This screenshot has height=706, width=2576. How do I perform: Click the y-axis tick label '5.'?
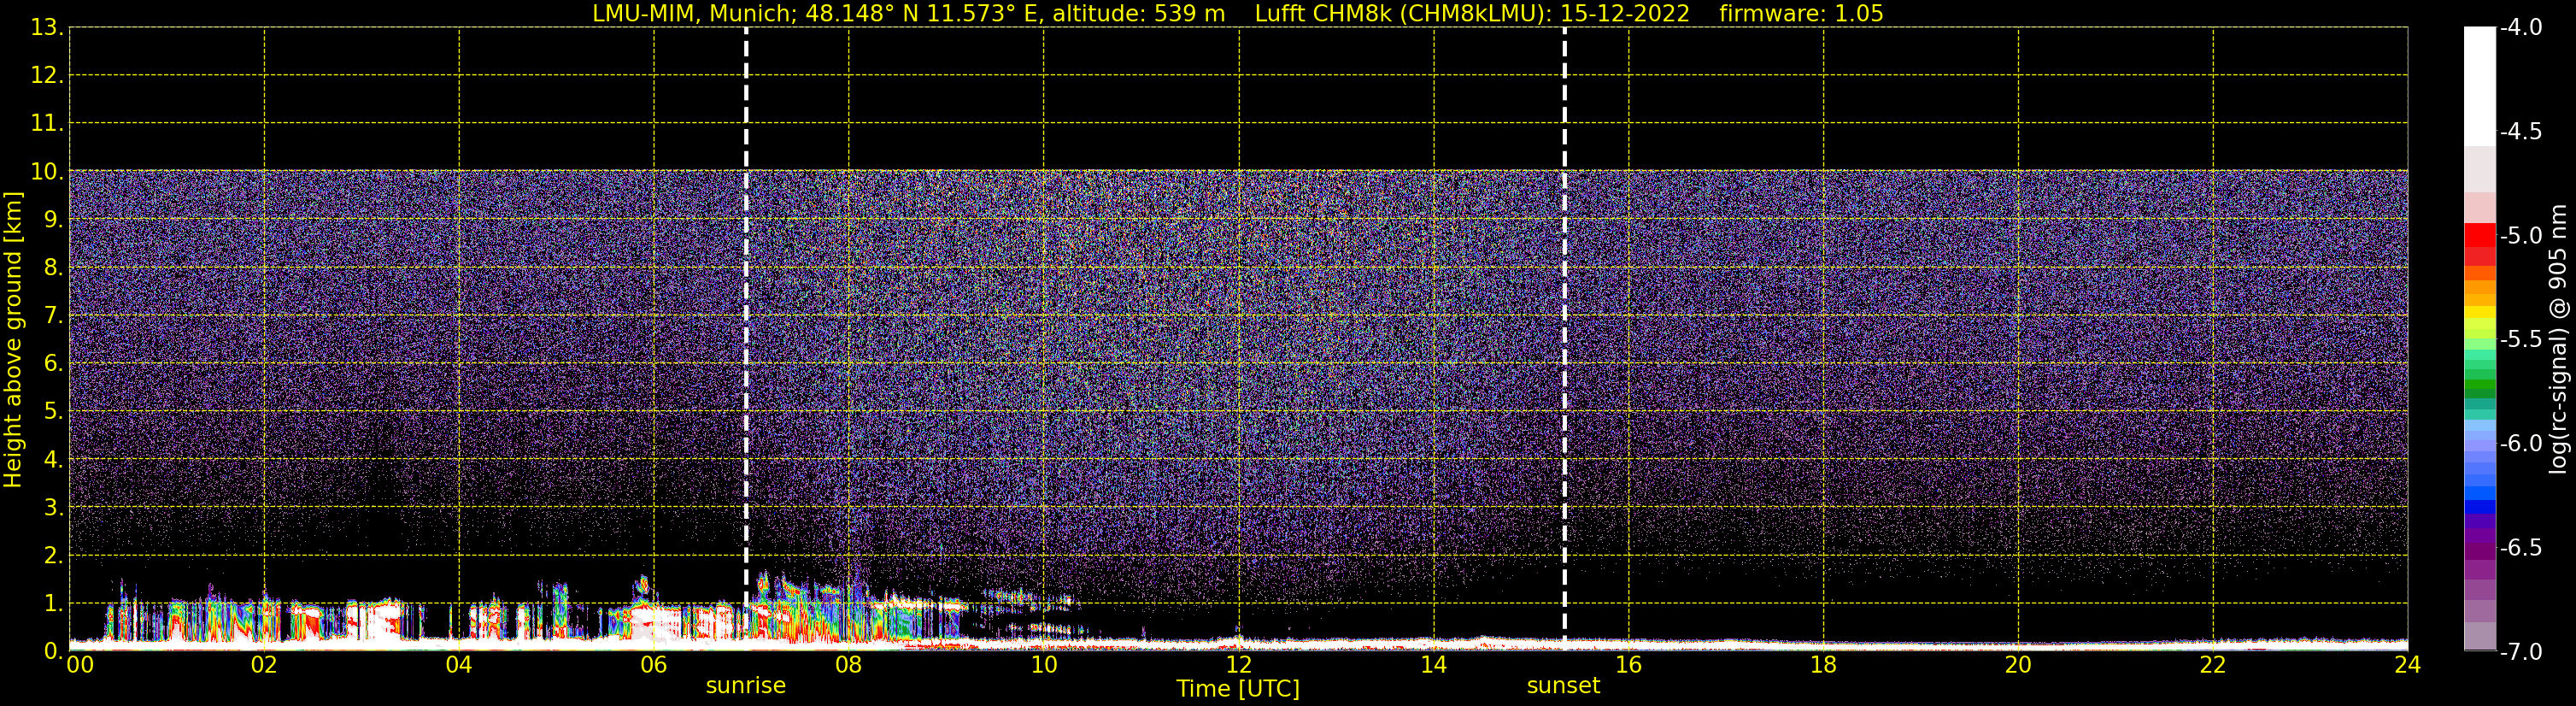(x=53, y=411)
